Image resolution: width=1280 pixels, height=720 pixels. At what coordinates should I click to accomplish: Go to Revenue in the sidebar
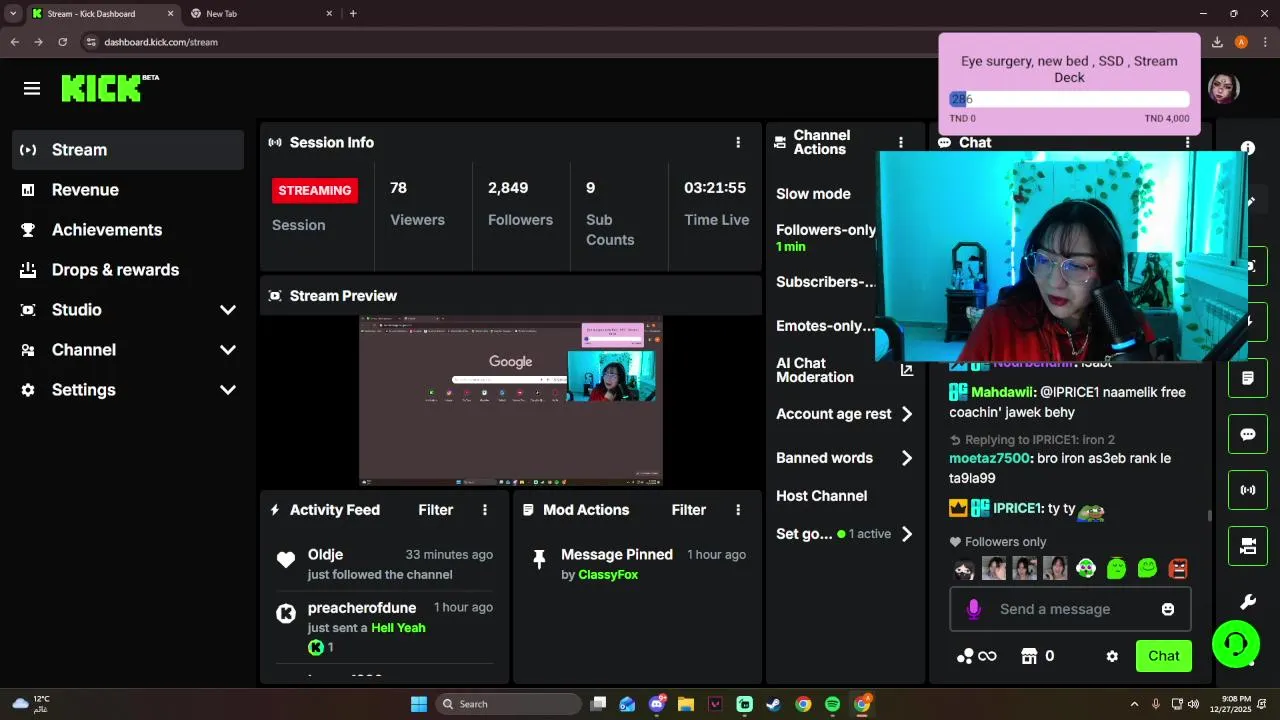[128, 190]
